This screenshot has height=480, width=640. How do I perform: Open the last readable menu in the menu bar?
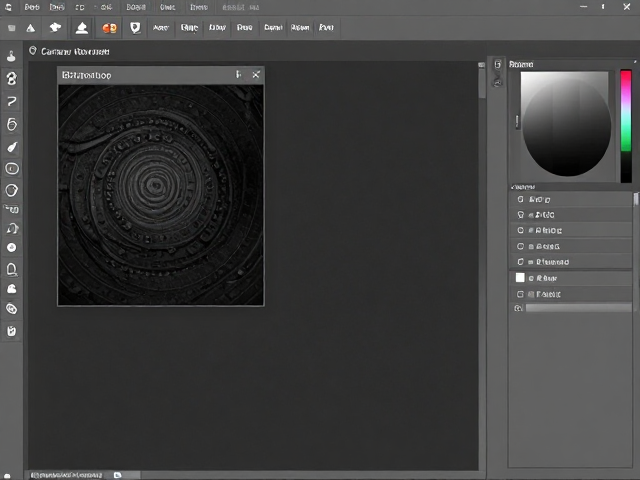pos(199,7)
